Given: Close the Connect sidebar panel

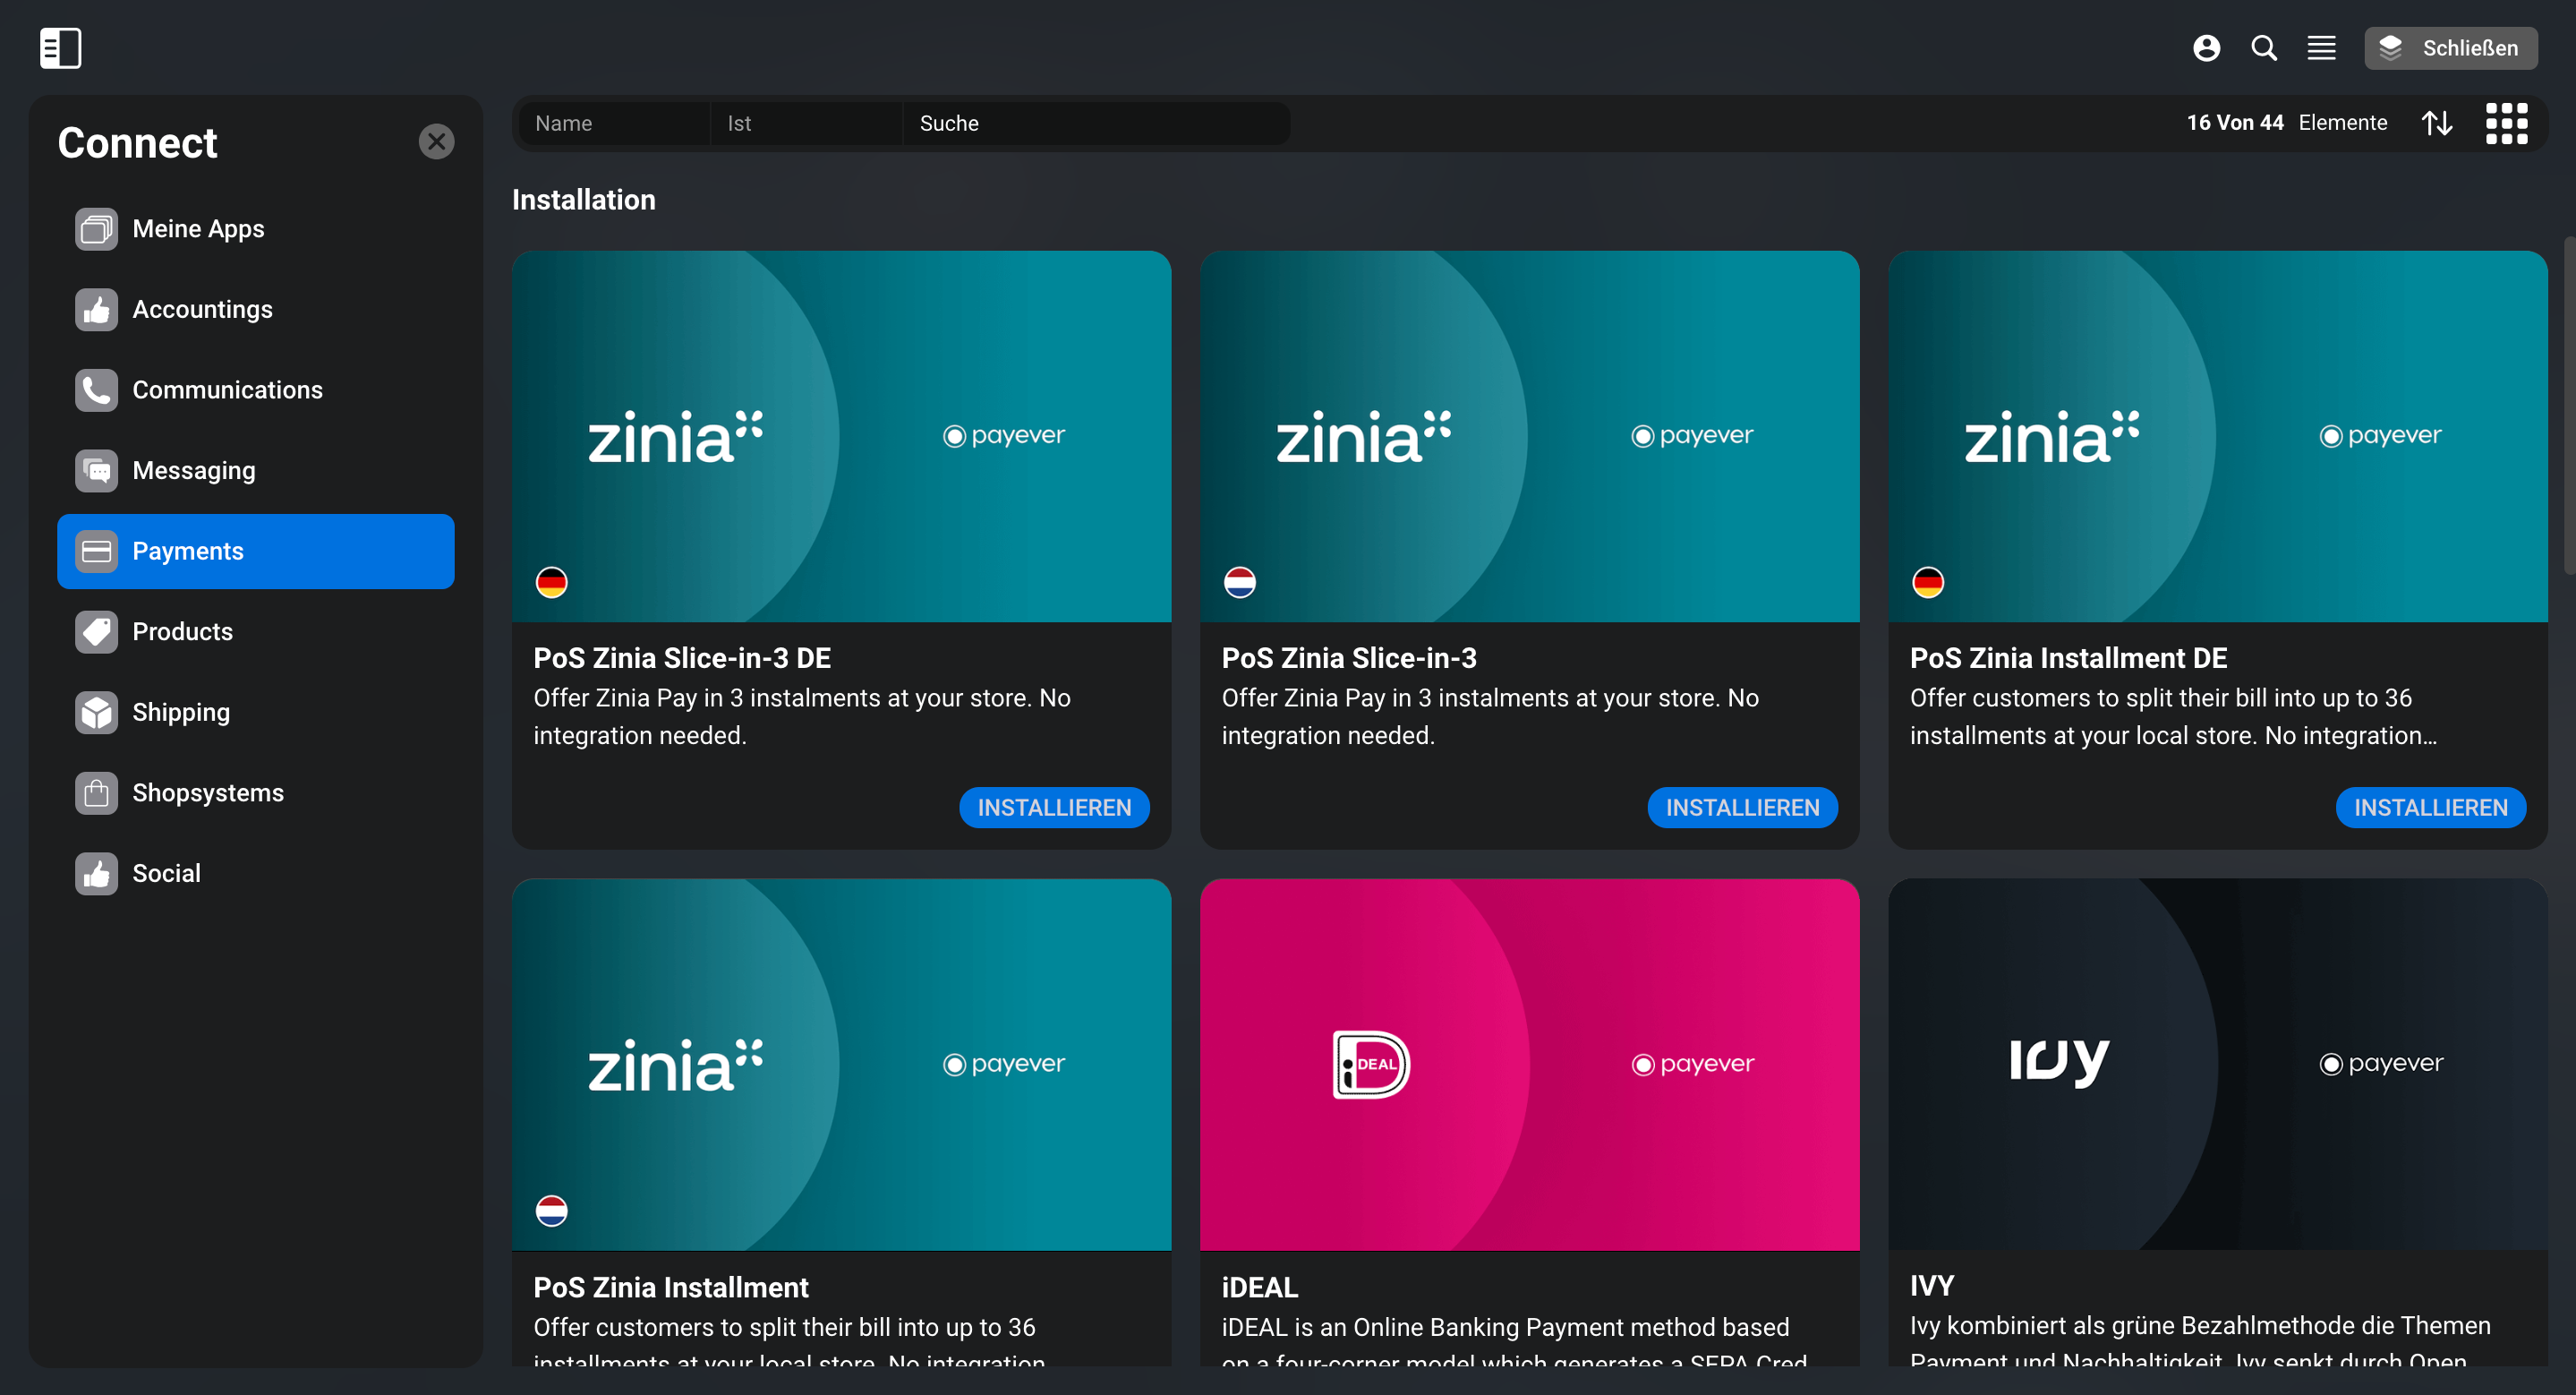Looking at the screenshot, I should (x=436, y=141).
